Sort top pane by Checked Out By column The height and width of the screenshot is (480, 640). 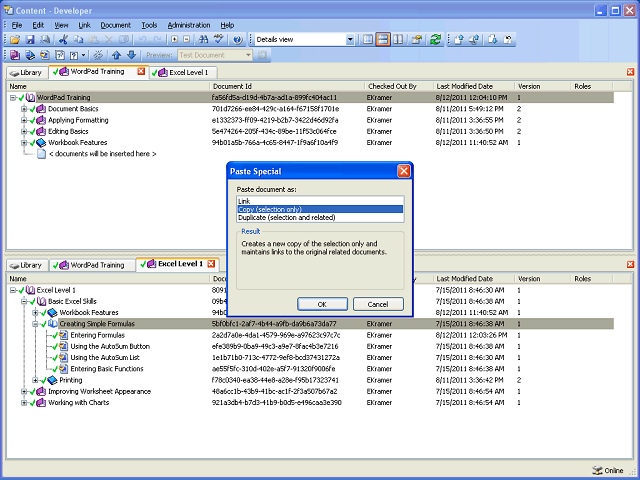[398, 87]
